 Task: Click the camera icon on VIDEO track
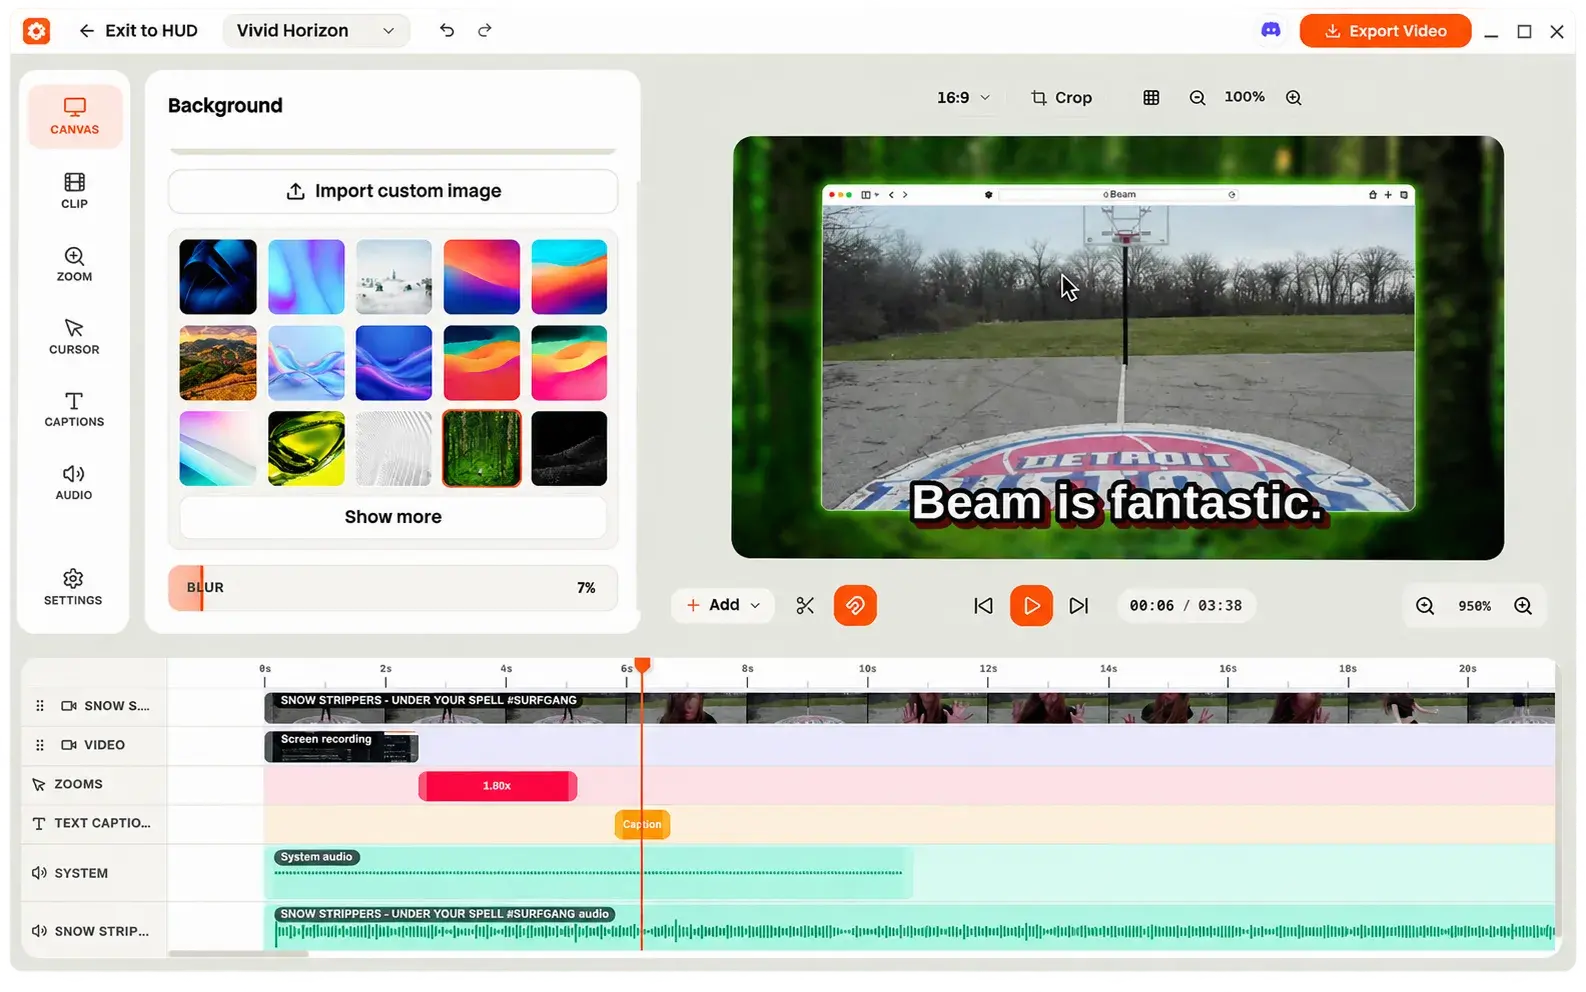69,745
